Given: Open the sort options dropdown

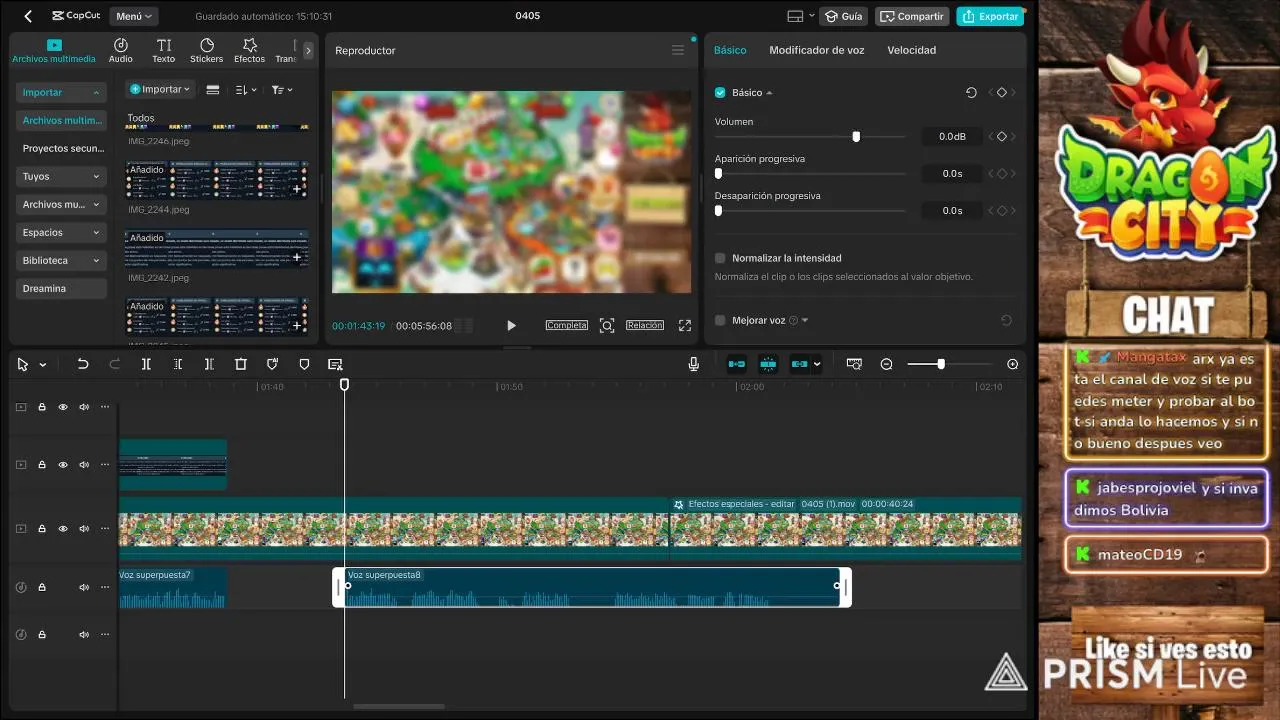Looking at the screenshot, I should point(246,89).
